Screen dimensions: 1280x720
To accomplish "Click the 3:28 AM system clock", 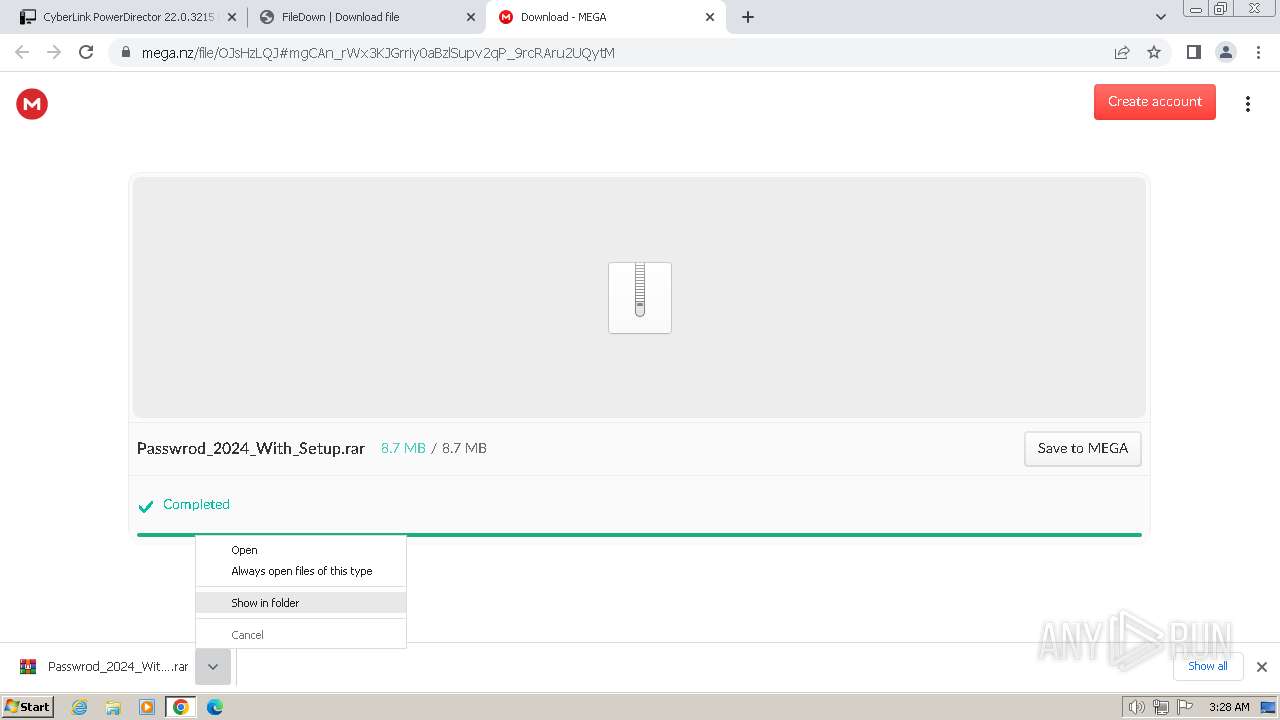I will coord(1229,707).
